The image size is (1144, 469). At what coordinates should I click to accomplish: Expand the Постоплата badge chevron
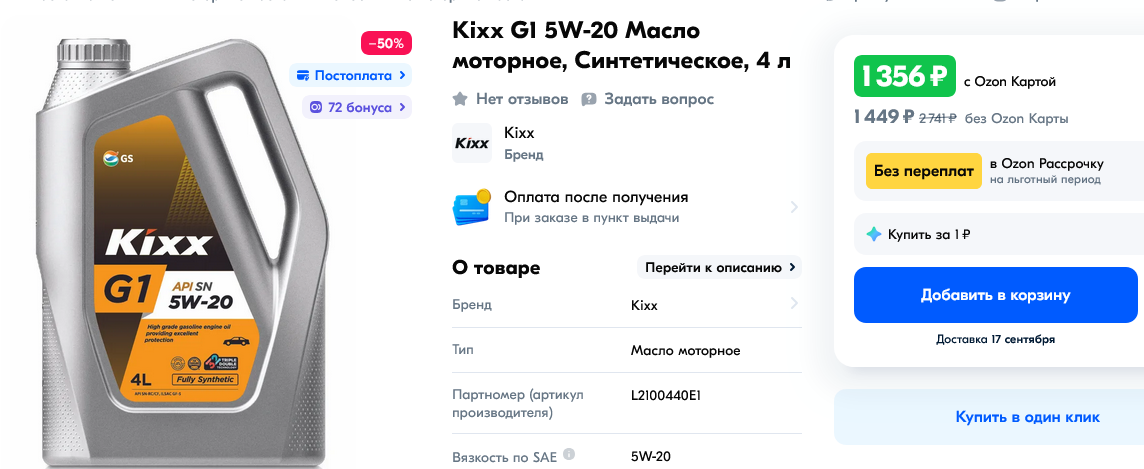(x=401, y=75)
